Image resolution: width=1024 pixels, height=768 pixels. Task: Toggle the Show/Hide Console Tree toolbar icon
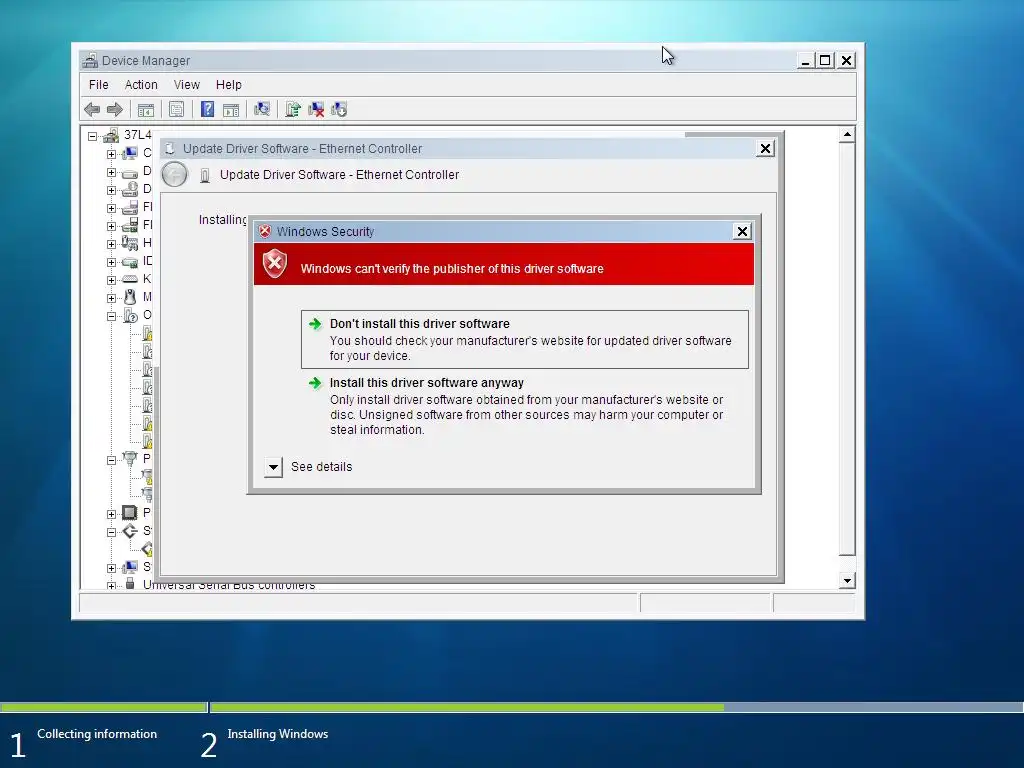click(x=146, y=109)
